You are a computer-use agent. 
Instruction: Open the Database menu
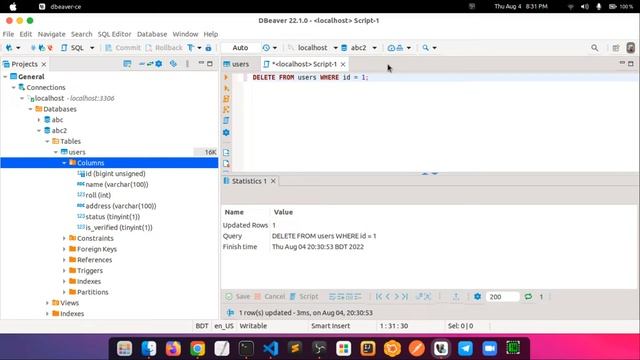pyautogui.click(x=152, y=34)
